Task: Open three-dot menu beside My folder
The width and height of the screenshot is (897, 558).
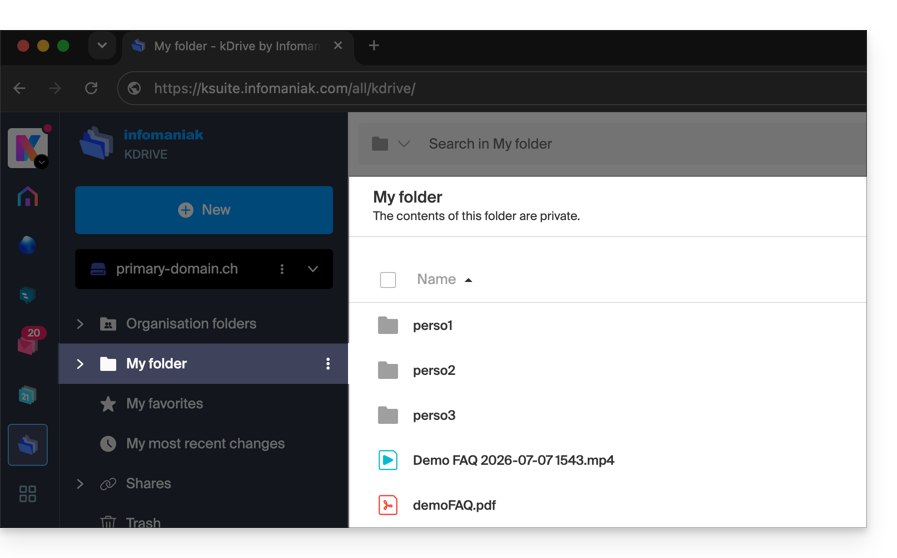Action: point(328,363)
